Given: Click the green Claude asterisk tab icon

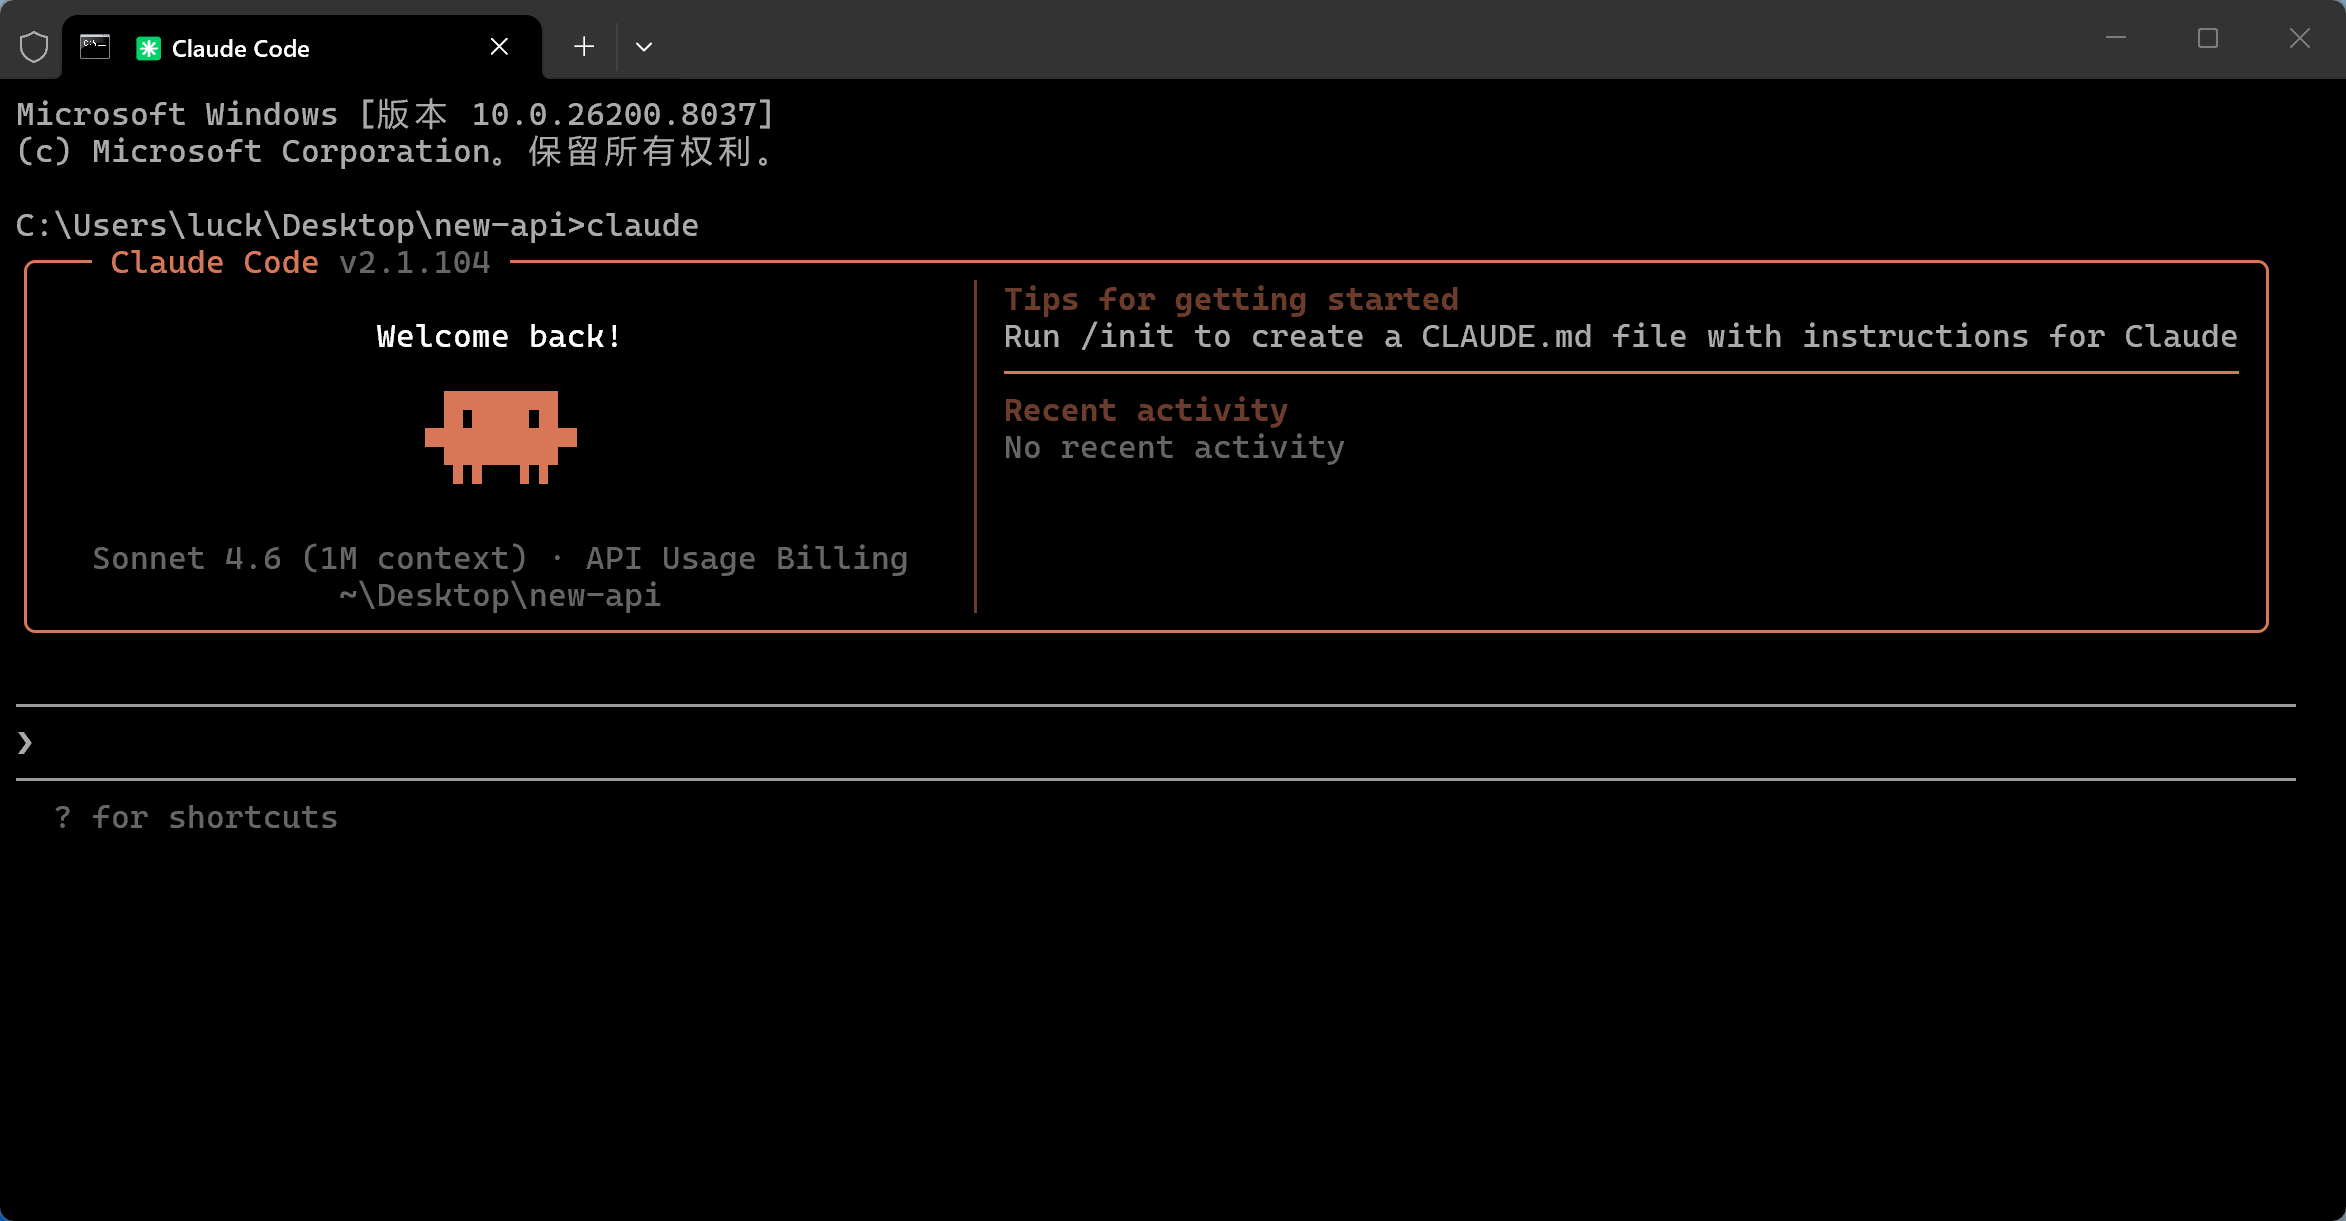Looking at the screenshot, I should (148, 48).
